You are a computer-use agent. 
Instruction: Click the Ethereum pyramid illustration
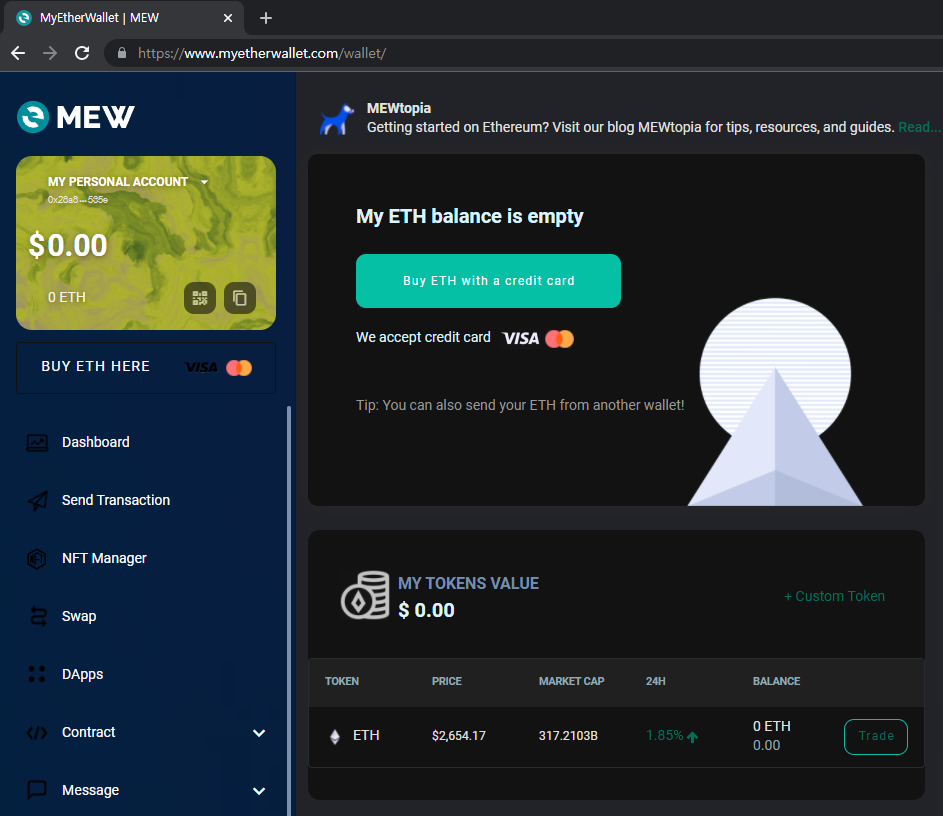[x=775, y=402]
